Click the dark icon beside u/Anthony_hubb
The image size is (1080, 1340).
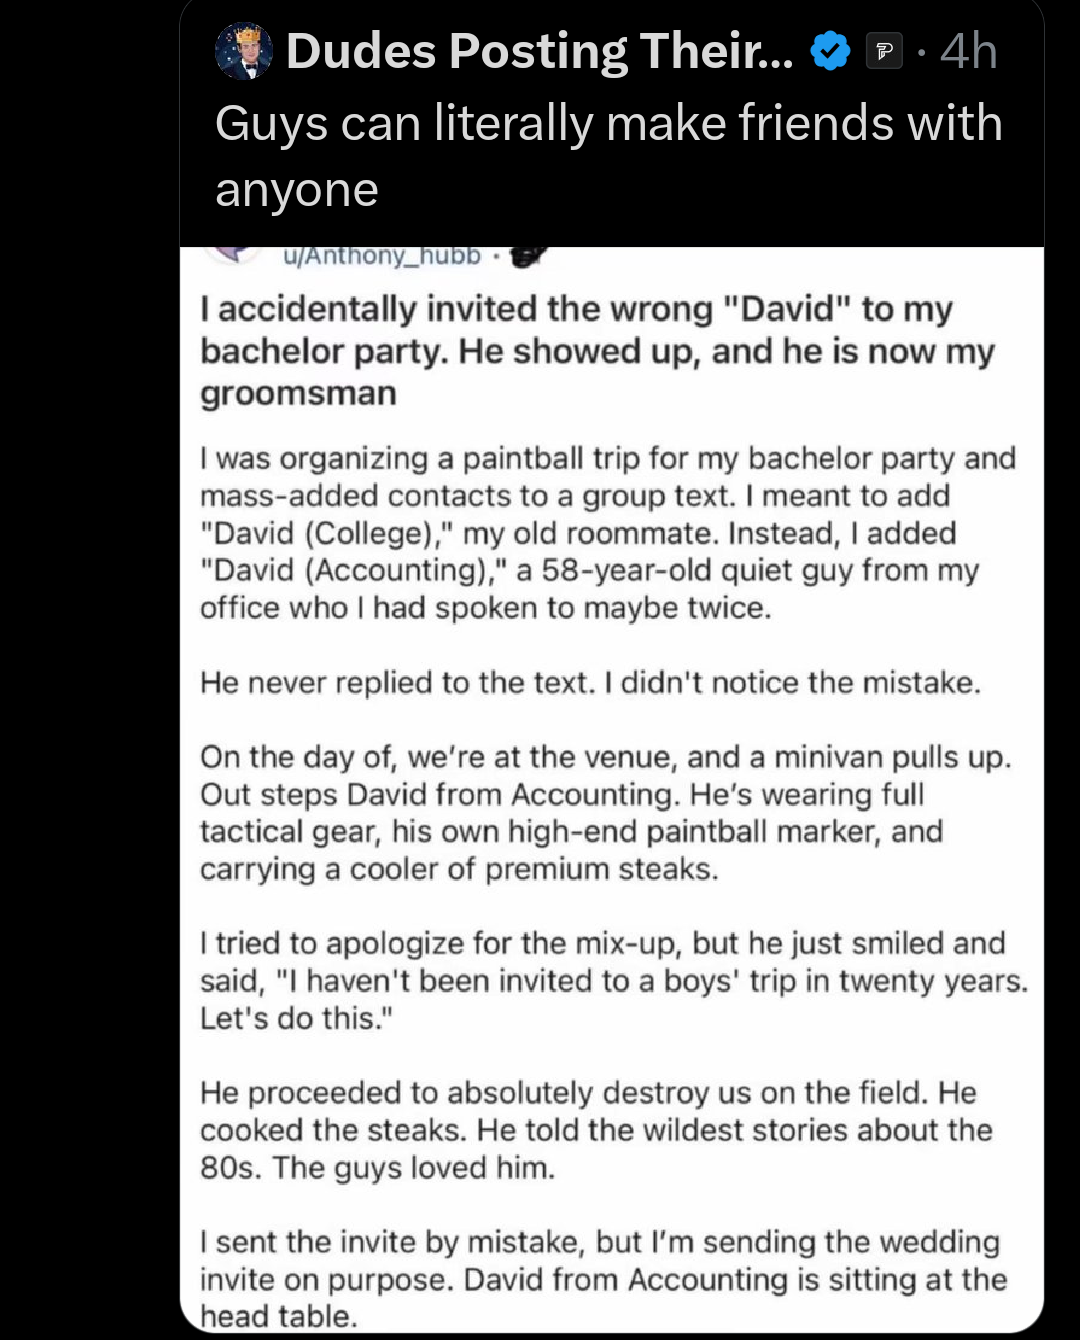(527, 255)
